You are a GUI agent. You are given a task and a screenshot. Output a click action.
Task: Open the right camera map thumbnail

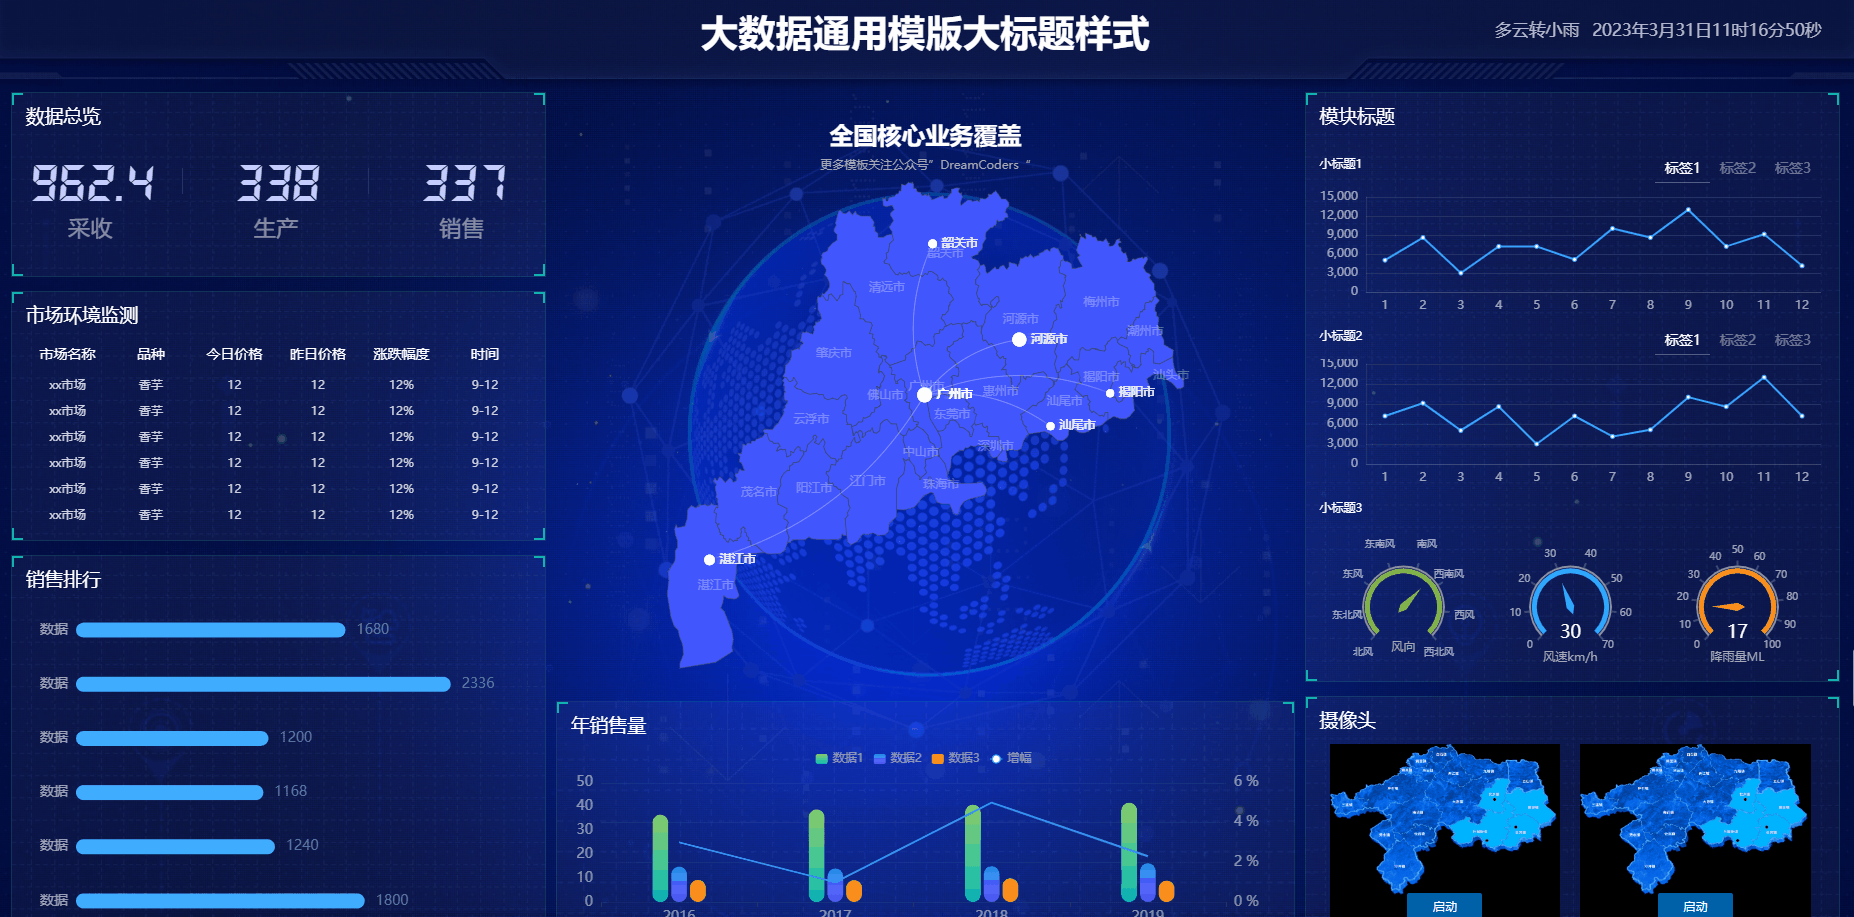1695,820
